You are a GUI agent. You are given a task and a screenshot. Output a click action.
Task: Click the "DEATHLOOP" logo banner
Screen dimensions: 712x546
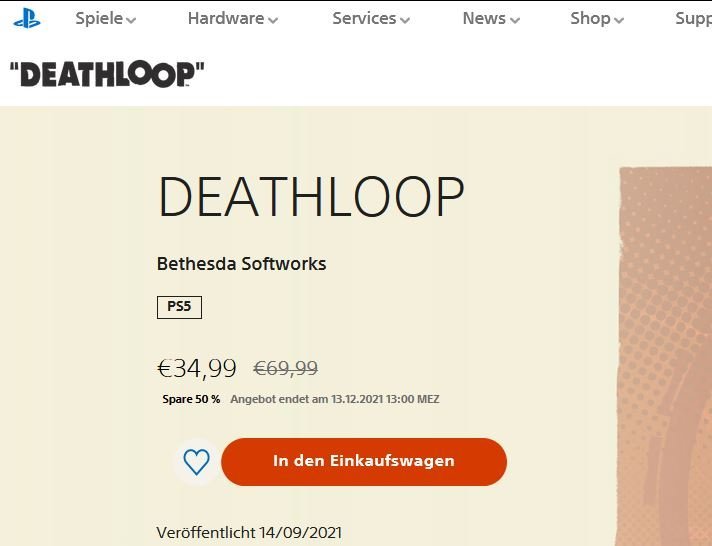(107, 74)
